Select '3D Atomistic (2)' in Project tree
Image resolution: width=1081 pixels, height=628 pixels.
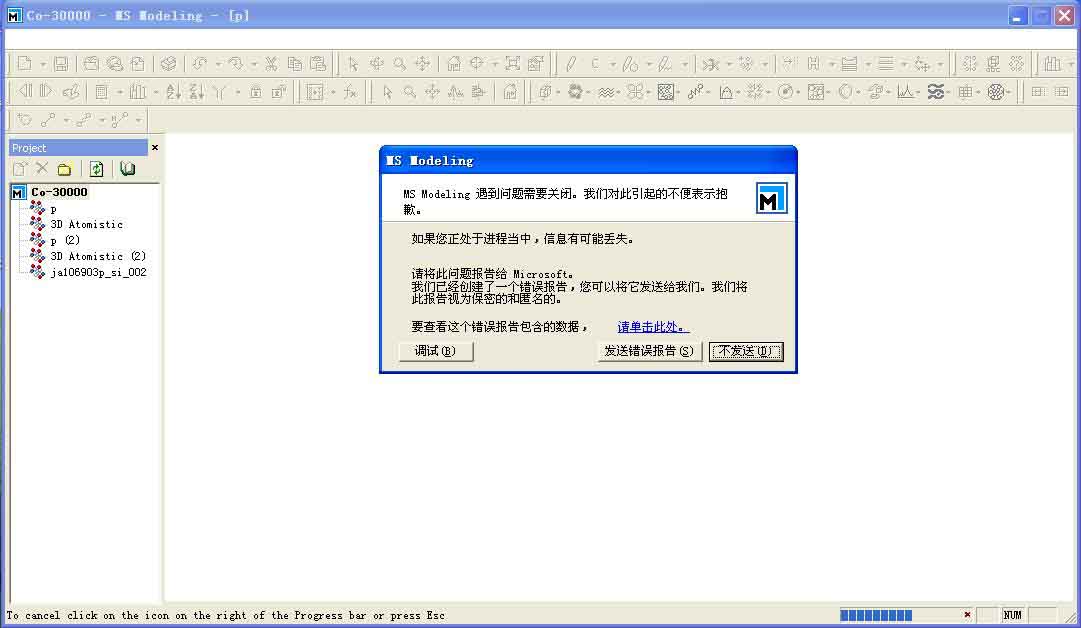pos(98,256)
